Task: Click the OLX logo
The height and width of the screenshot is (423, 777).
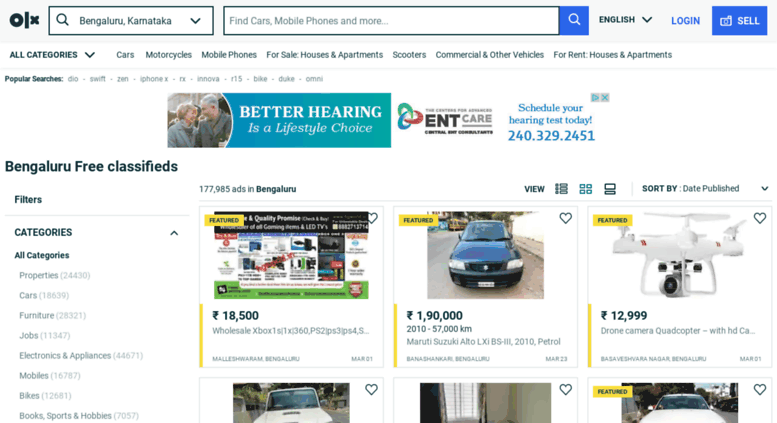Action: (24, 20)
